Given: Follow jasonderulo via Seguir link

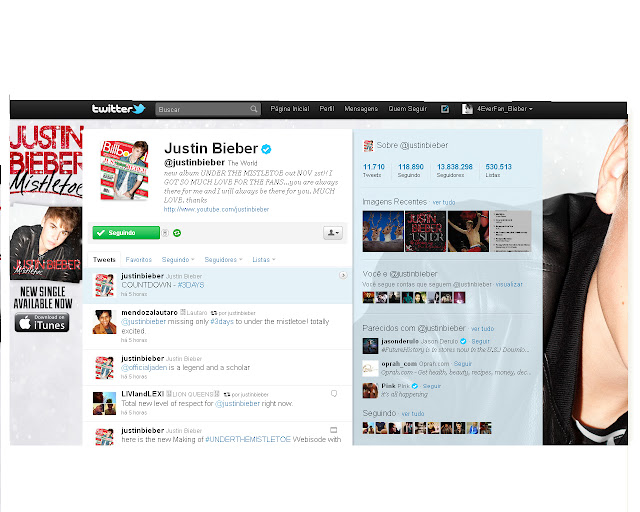Looking at the screenshot, I should point(480,341).
